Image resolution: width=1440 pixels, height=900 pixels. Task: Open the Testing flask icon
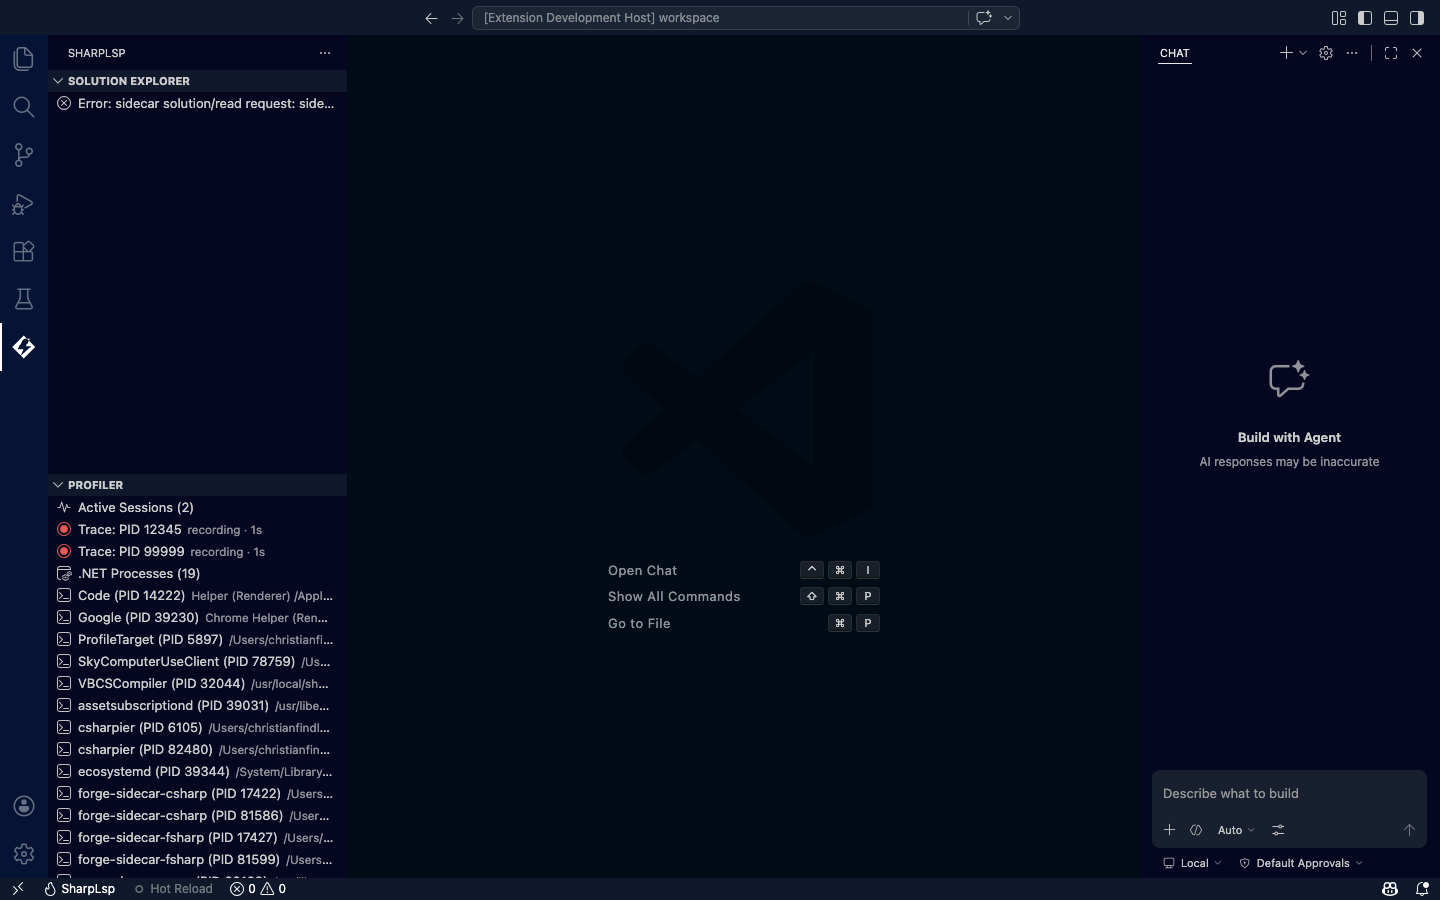pos(24,299)
